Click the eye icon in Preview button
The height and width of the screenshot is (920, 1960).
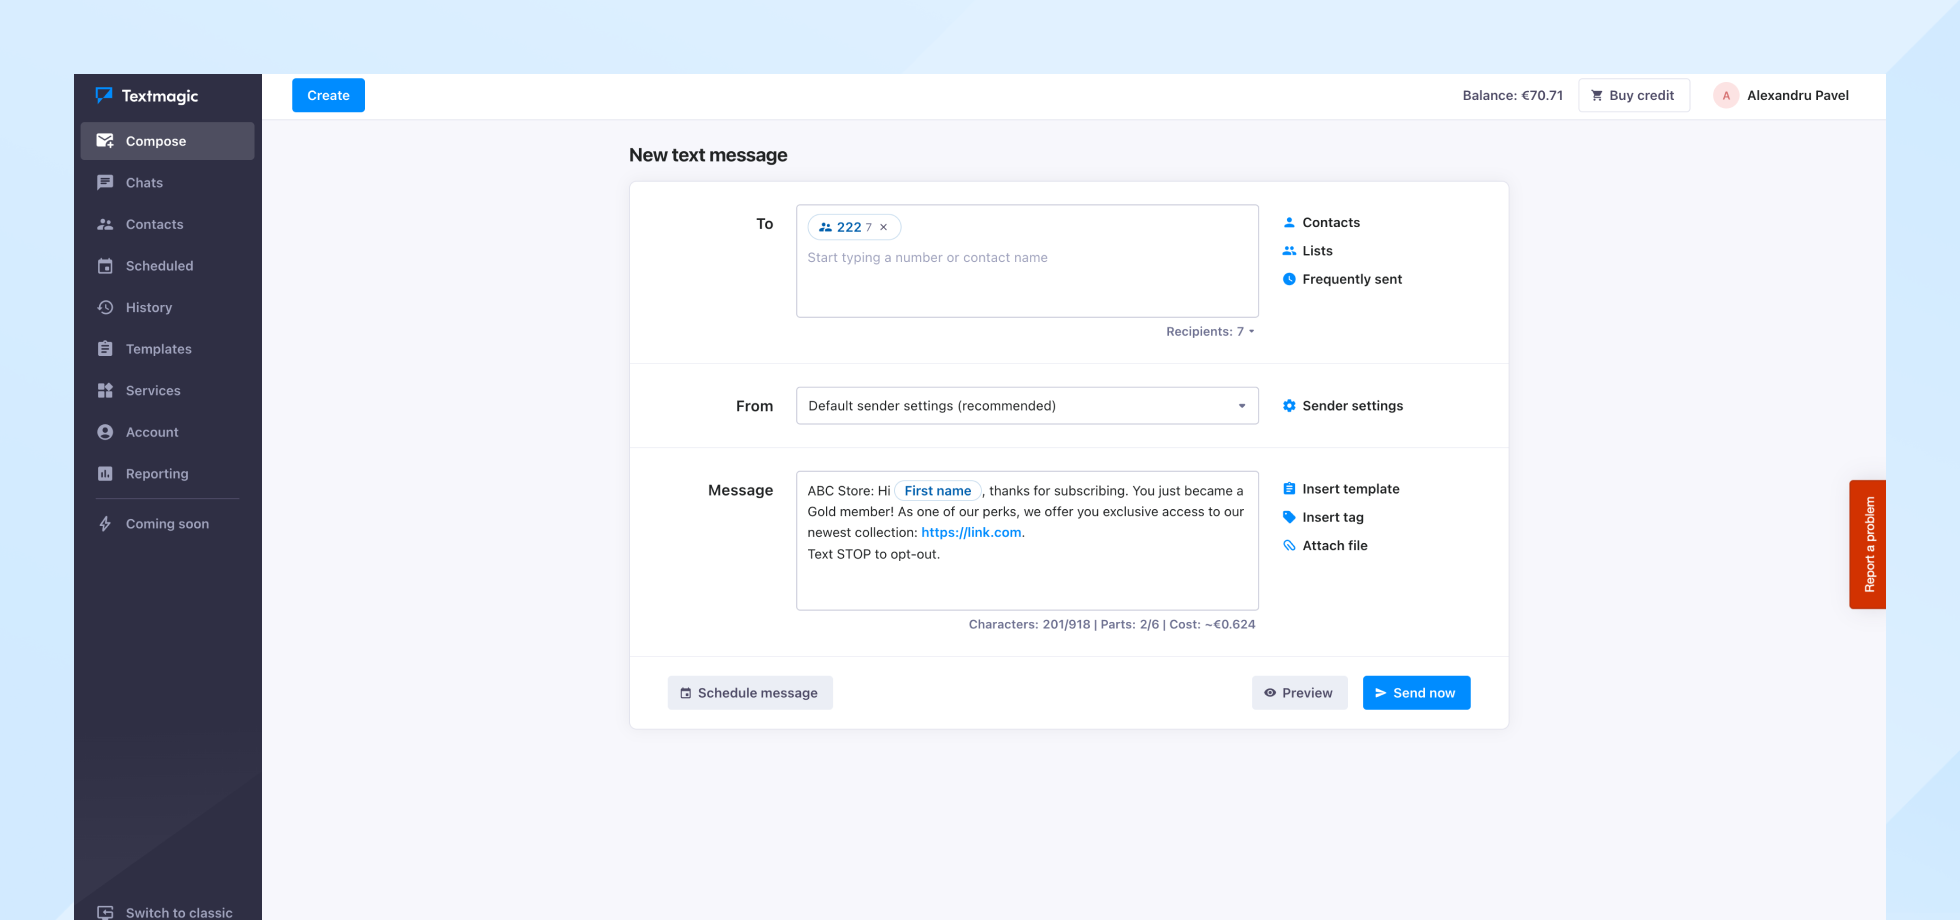[1270, 693]
